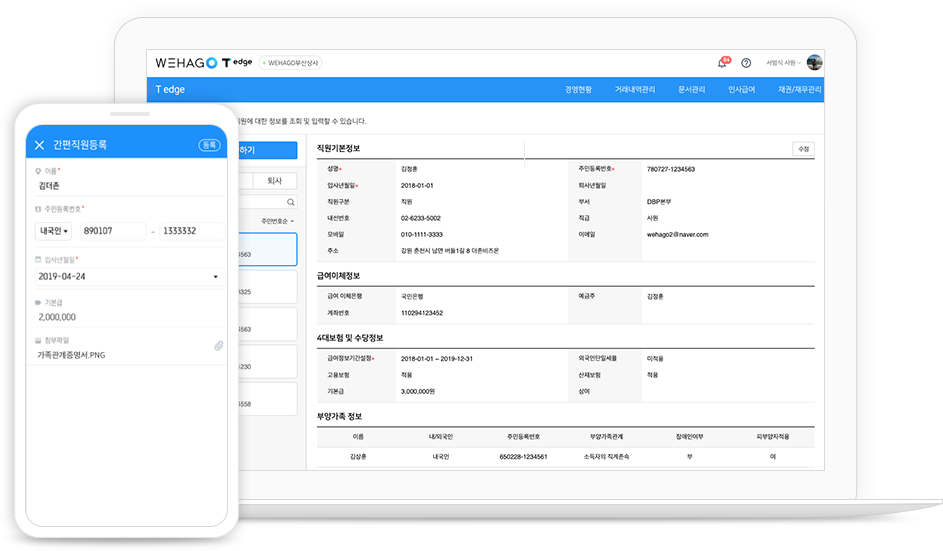
Task: Close the 간편직원등록 mobile form
Action: coord(39,145)
